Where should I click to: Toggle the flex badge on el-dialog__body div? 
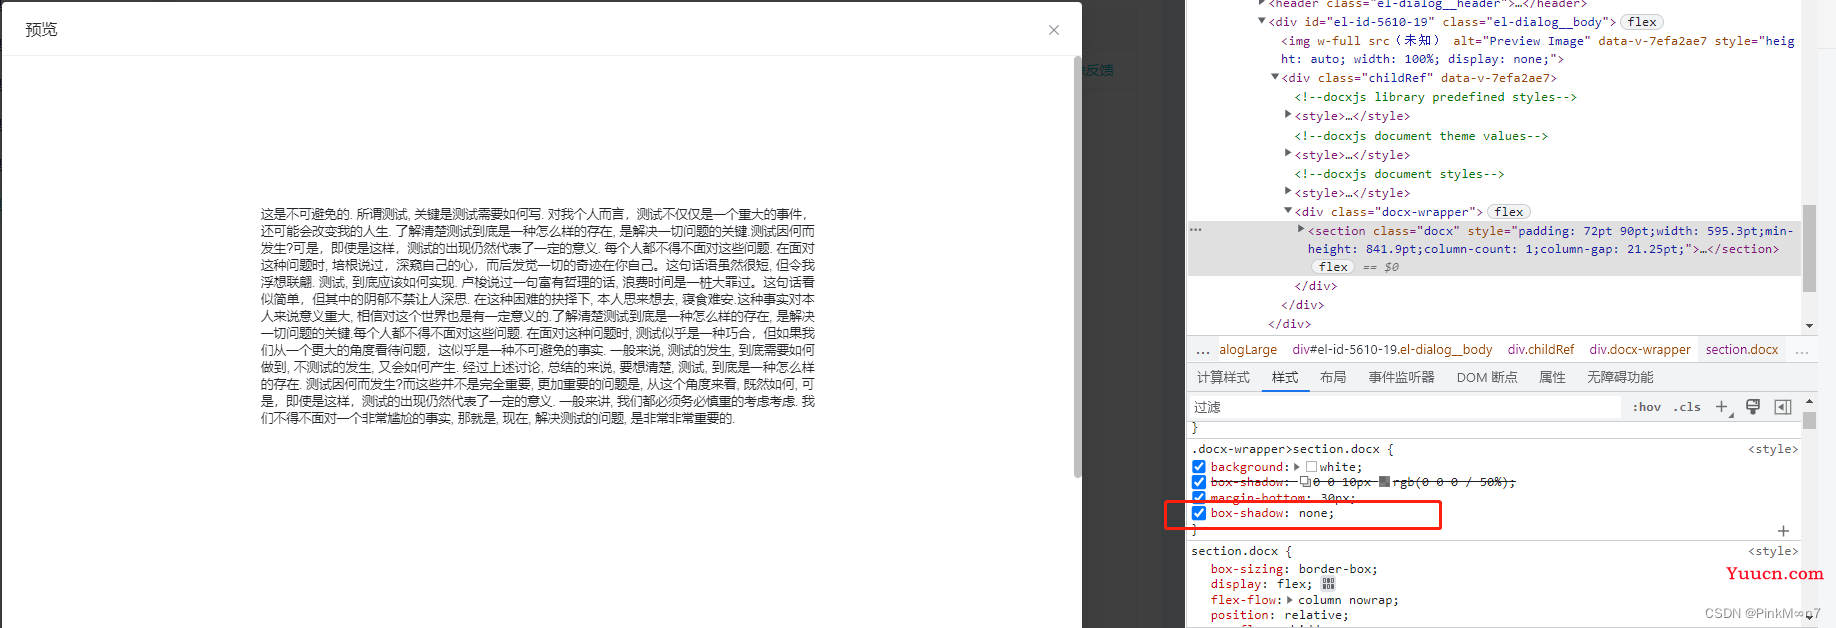coord(1642,22)
